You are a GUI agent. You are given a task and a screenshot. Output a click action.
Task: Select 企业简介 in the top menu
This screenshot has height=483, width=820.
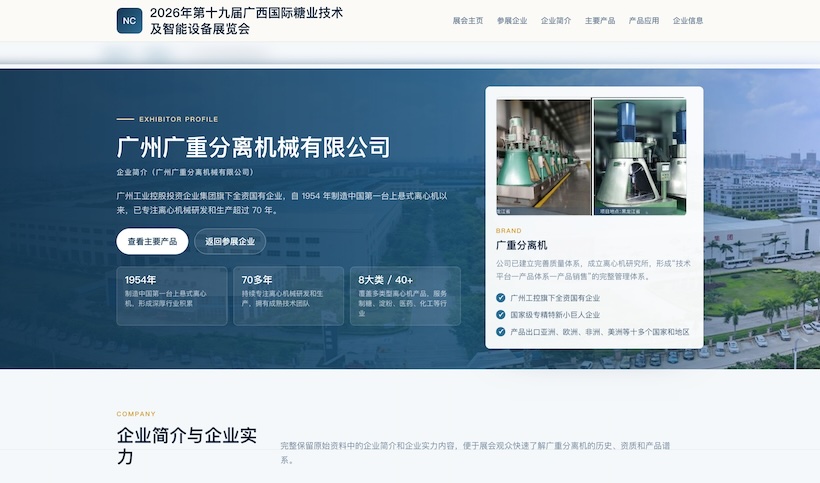coord(555,21)
